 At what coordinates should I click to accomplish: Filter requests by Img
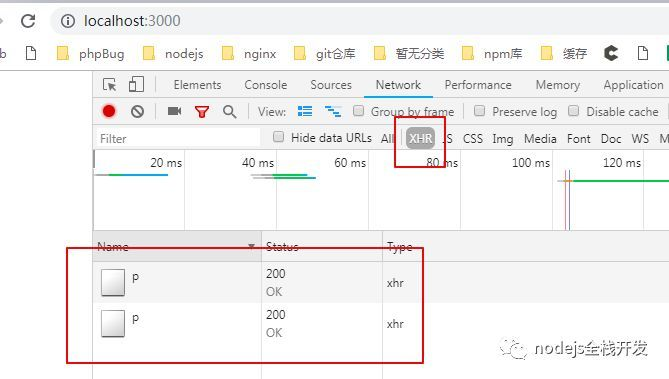tap(503, 139)
